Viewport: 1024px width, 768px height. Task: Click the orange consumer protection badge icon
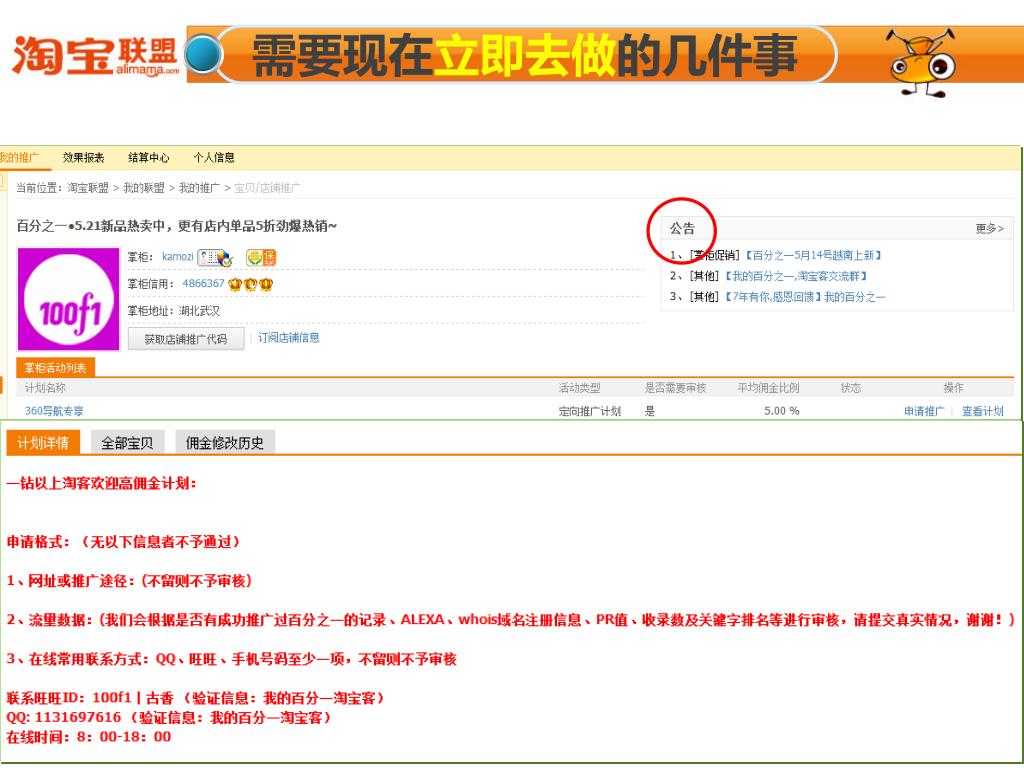tap(261, 257)
